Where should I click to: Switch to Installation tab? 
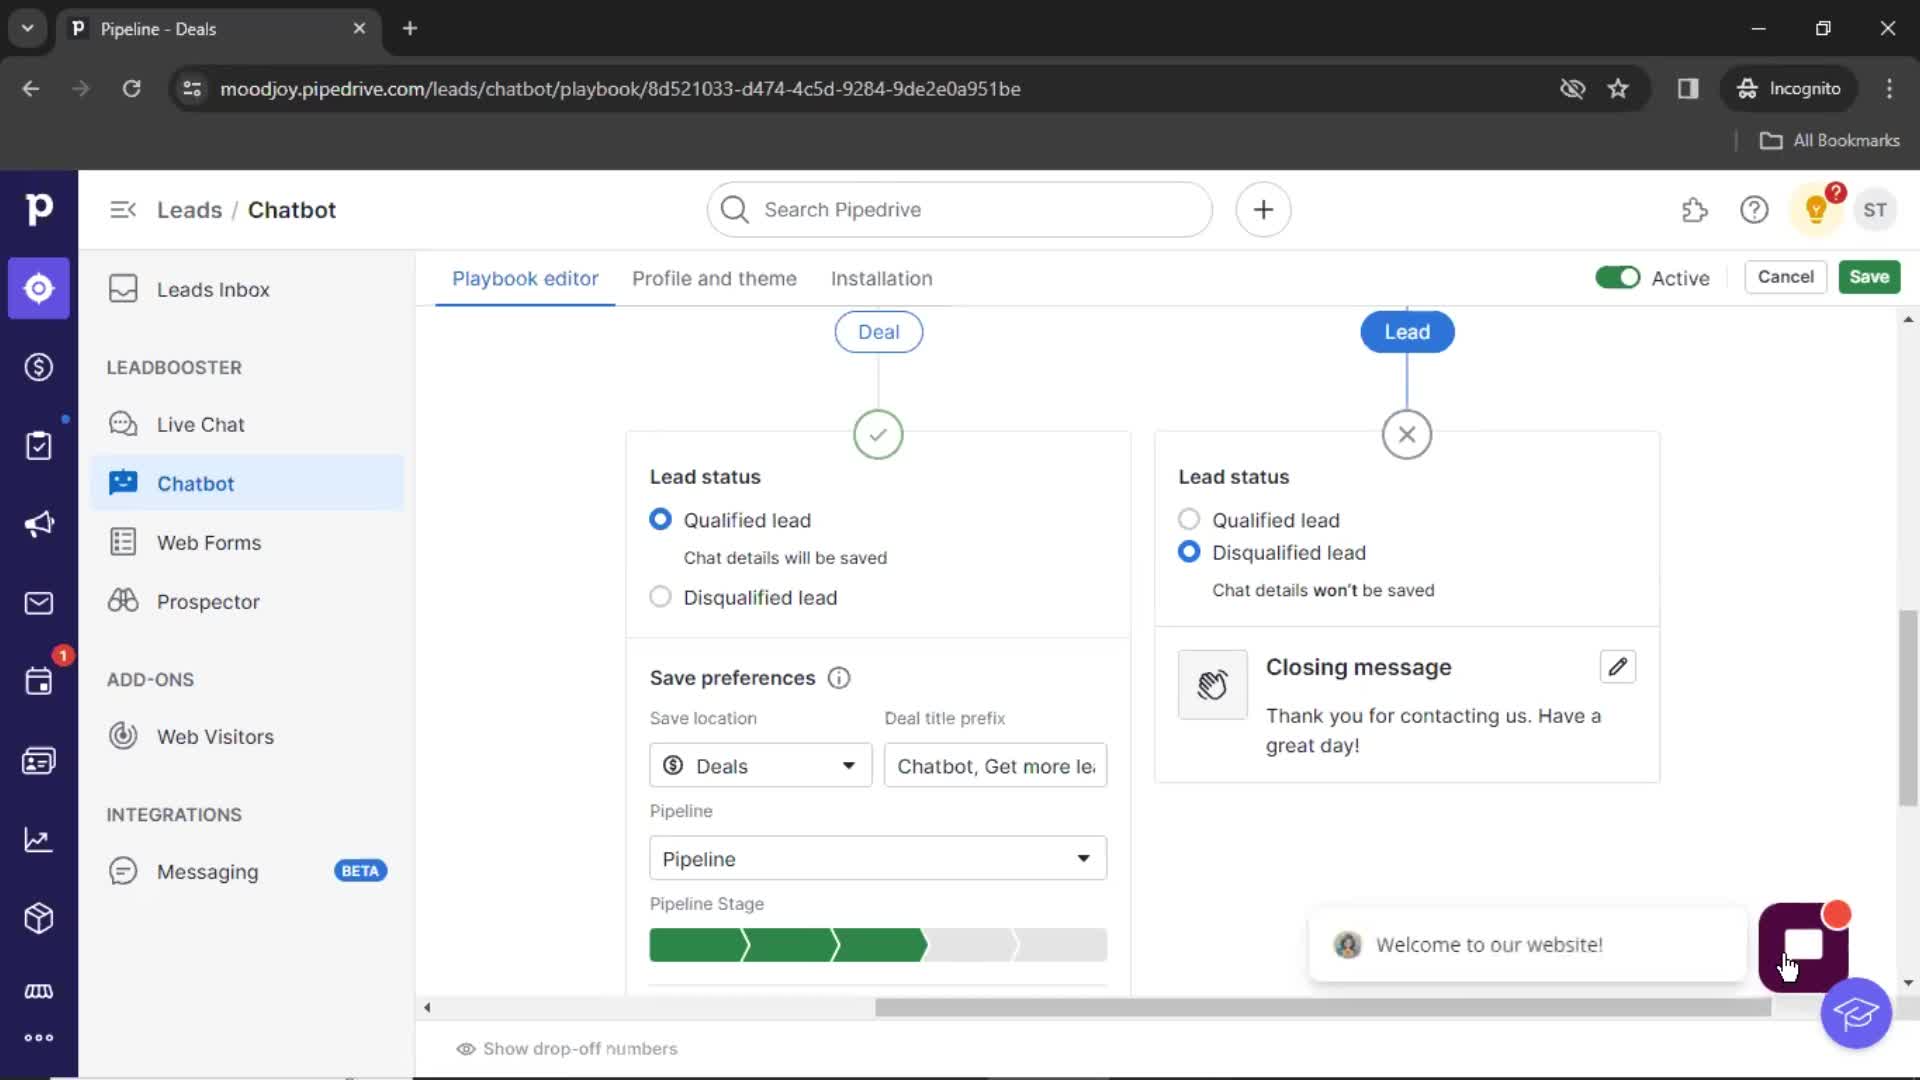point(881,279)
